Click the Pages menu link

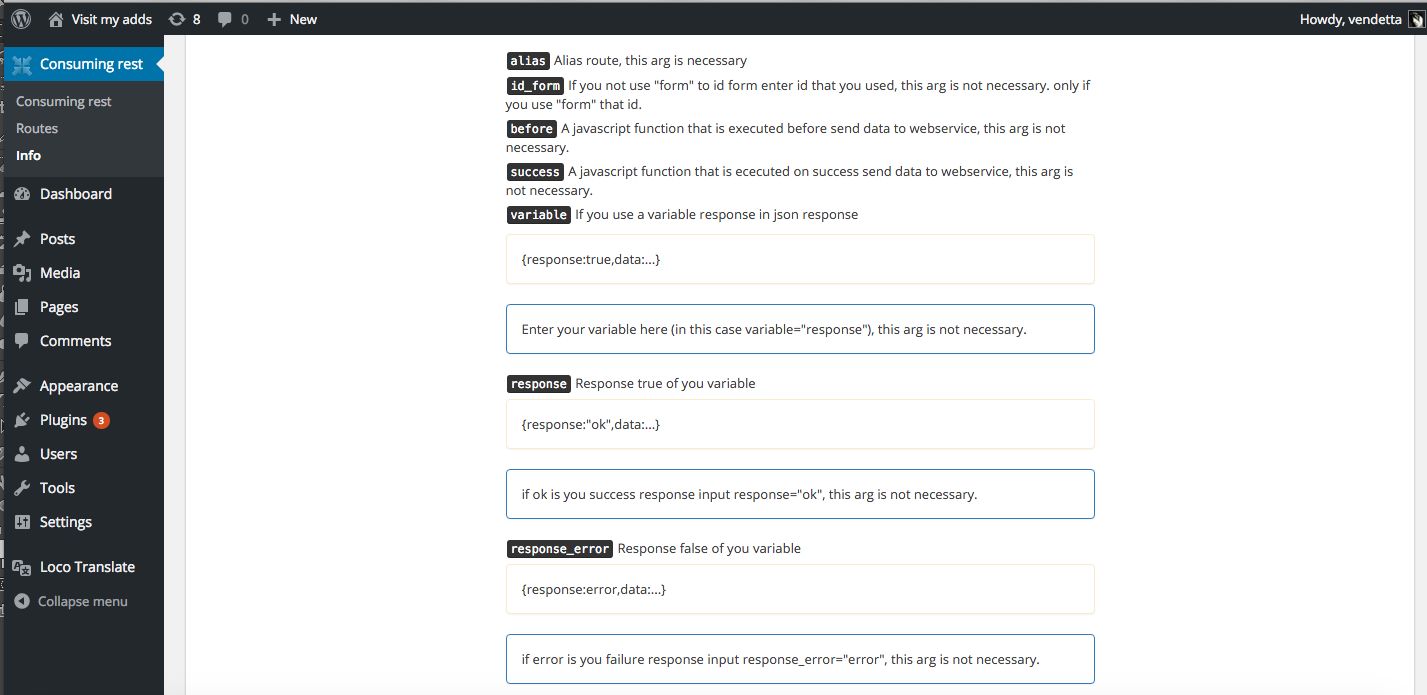[x=59, y=307]
